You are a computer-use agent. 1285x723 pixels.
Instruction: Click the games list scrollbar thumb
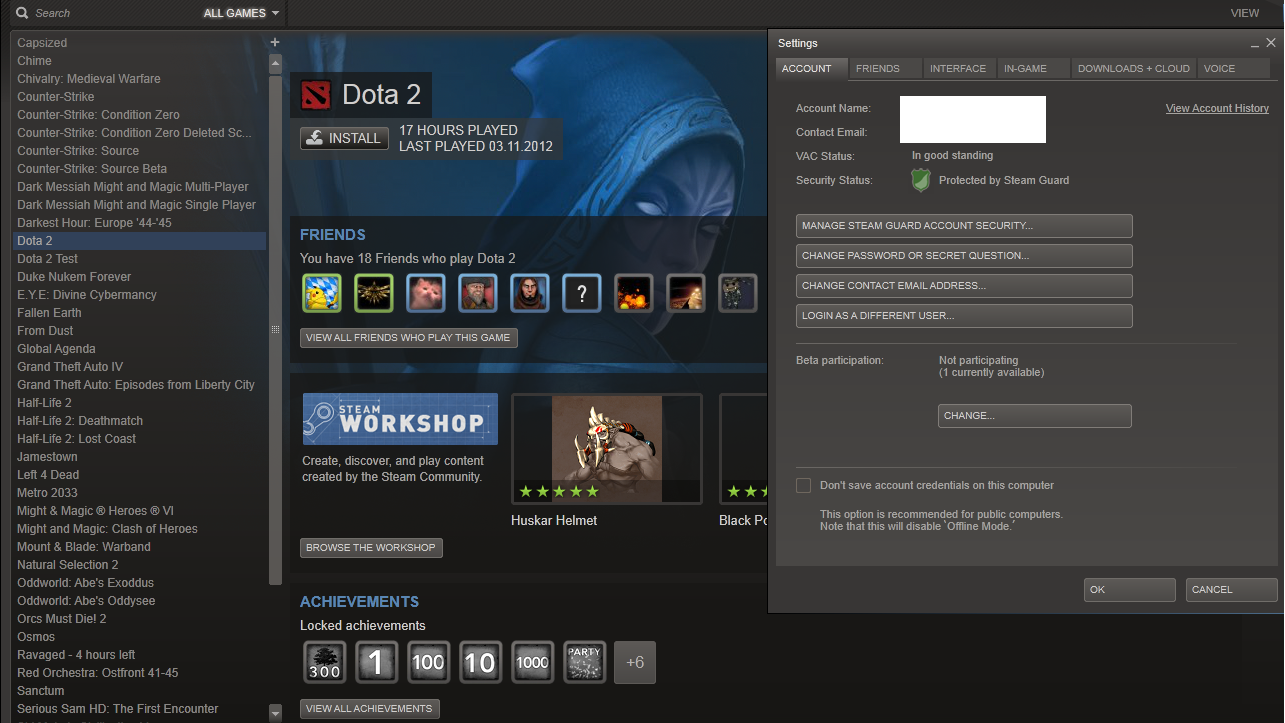pyautogui.click(x=275, y=329)
